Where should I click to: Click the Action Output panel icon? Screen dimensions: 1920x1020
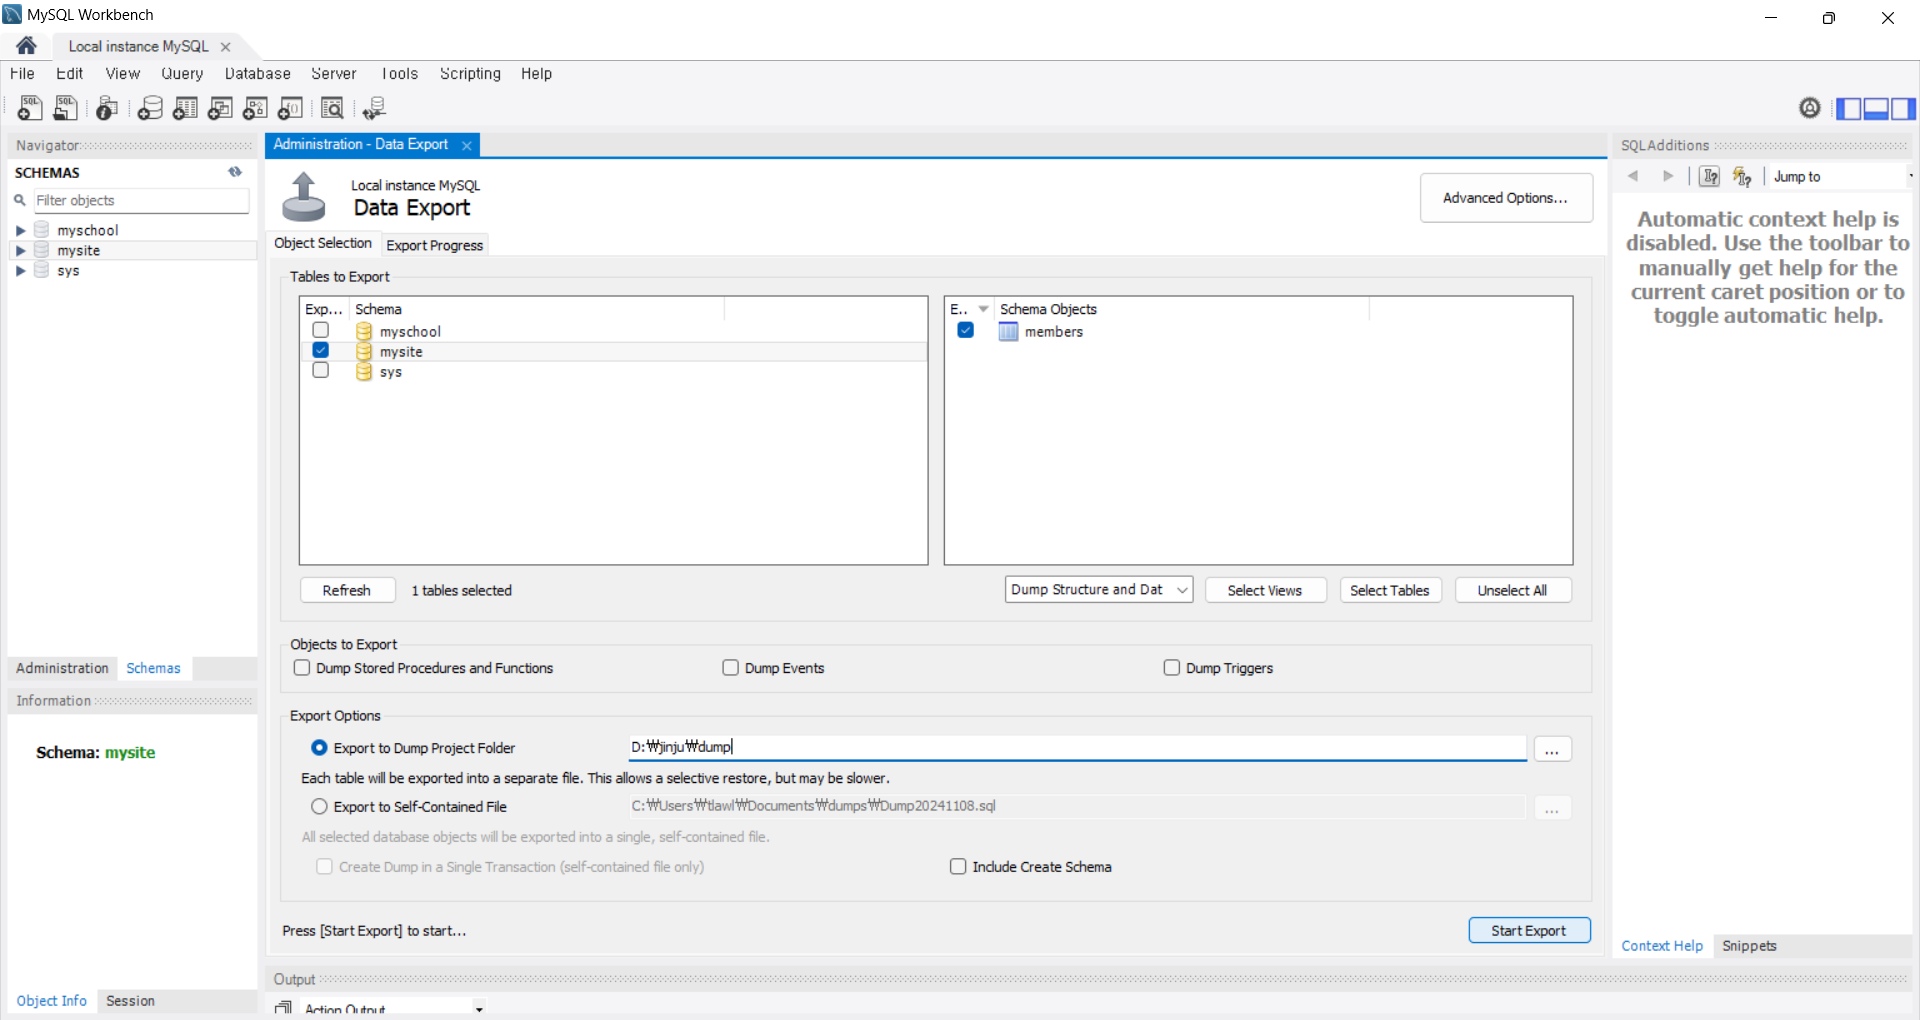(x=284, y=1008)
